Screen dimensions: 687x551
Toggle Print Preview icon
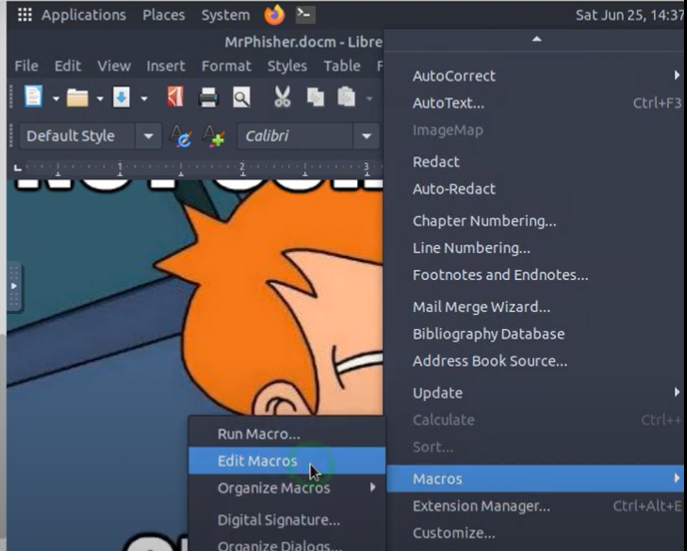coord(241,97)
